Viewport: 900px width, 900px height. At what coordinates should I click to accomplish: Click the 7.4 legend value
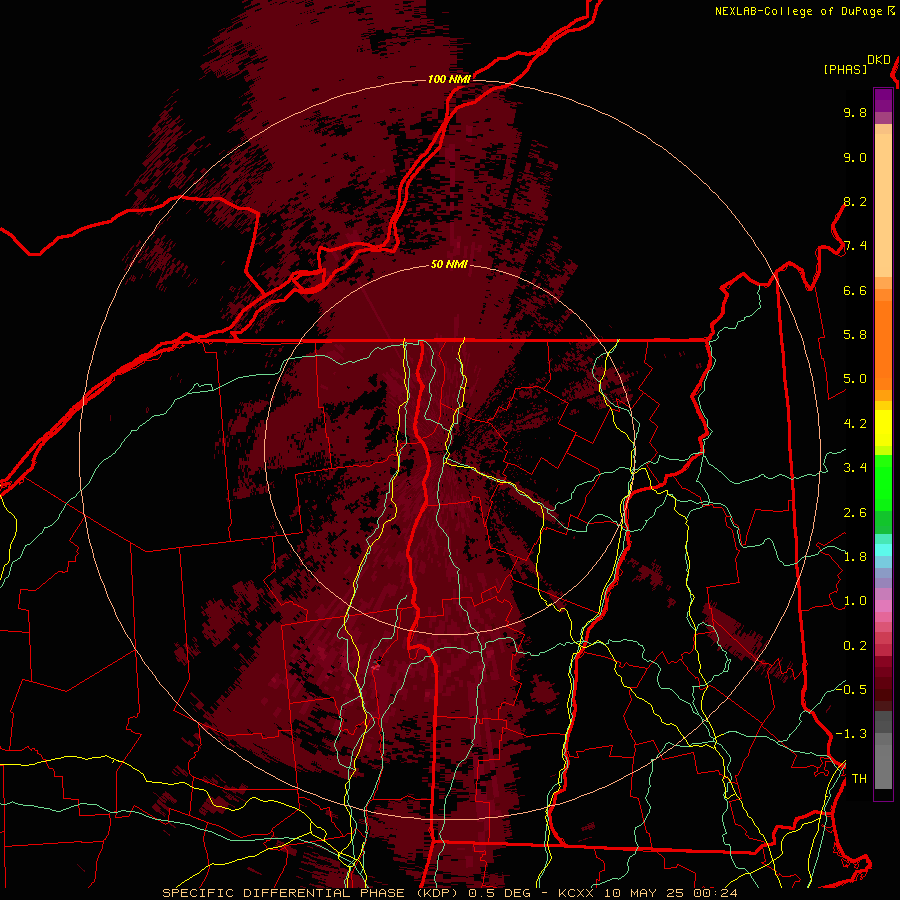point(855,246)
